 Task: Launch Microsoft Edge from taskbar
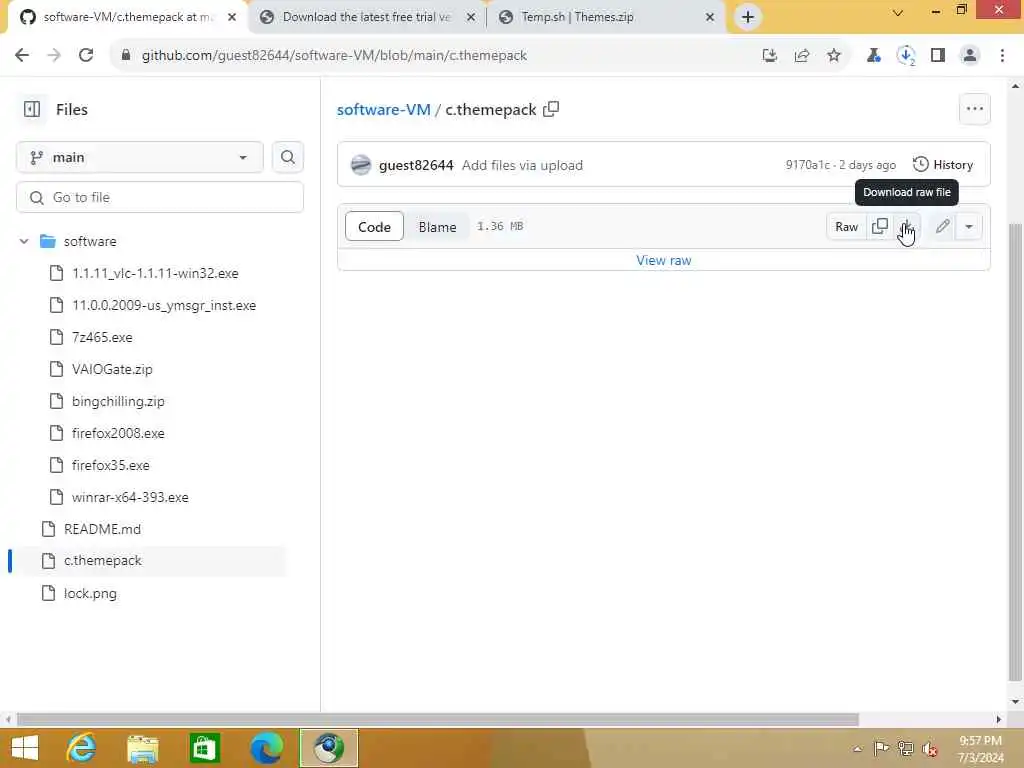(x=266, y=748)
